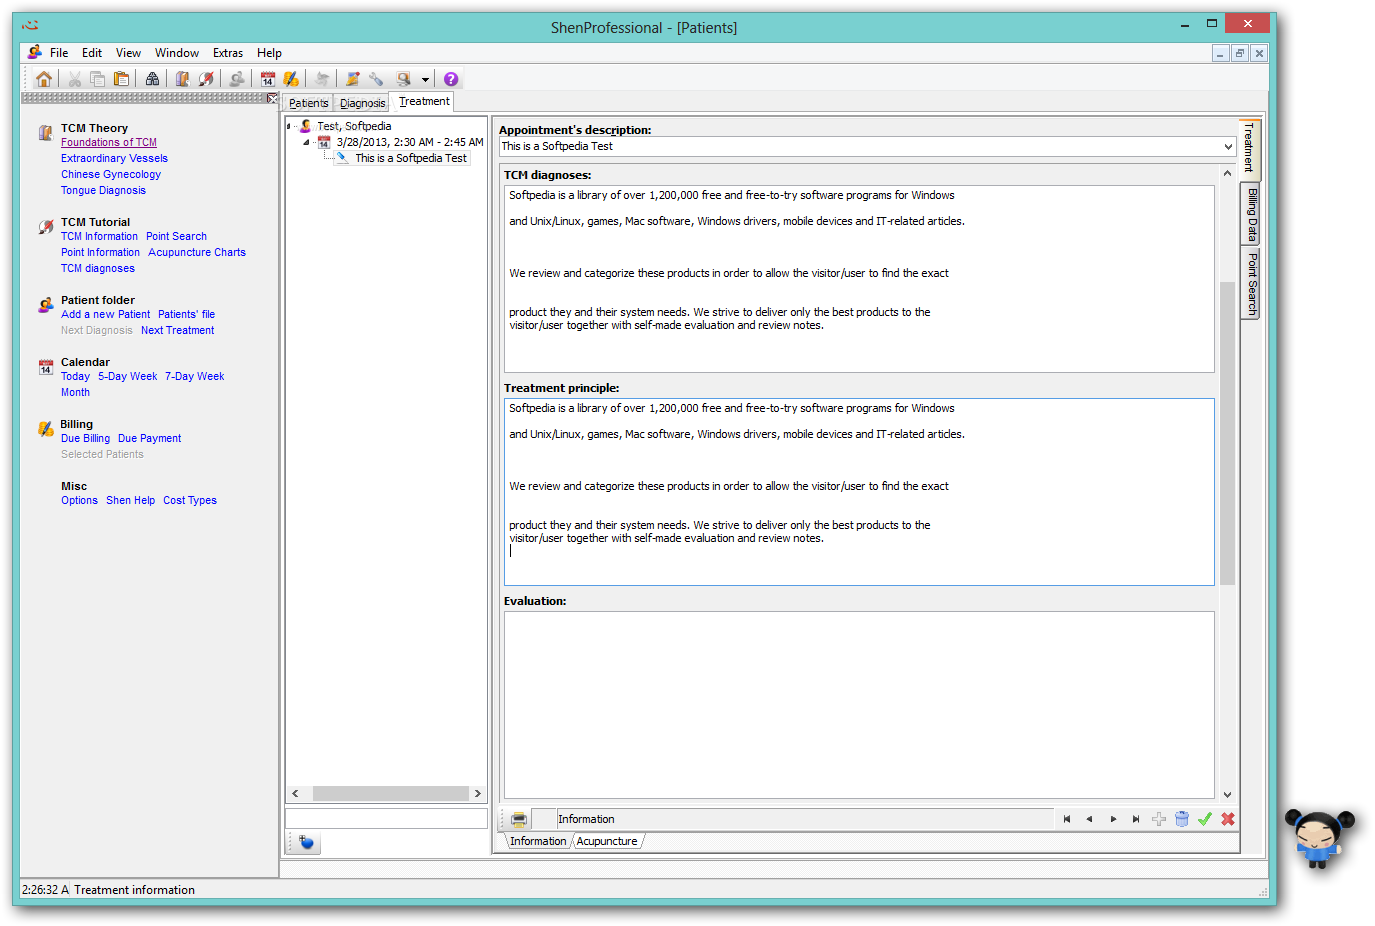Switch to the Patients tab
The image size is (1375, 926).
tap(309, 103)
